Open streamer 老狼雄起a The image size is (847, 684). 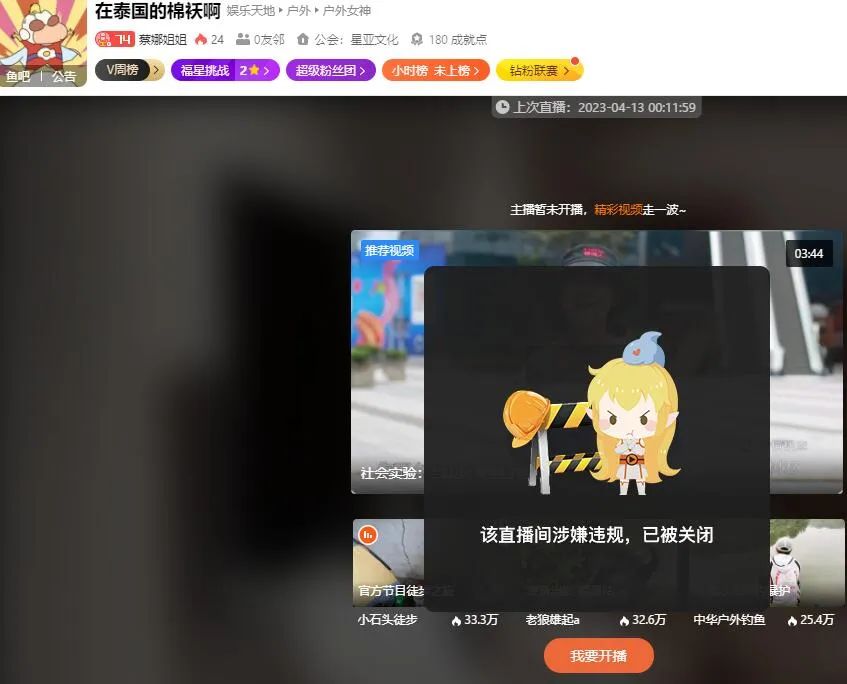(x=552, y=620)
